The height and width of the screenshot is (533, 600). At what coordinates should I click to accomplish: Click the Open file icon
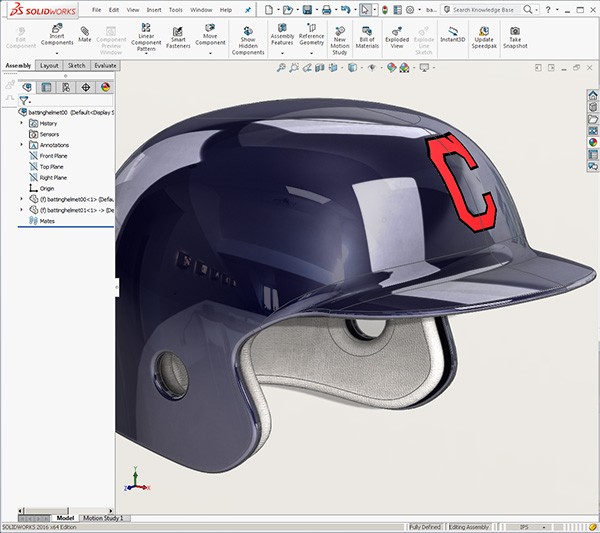(x=288, y=10)
